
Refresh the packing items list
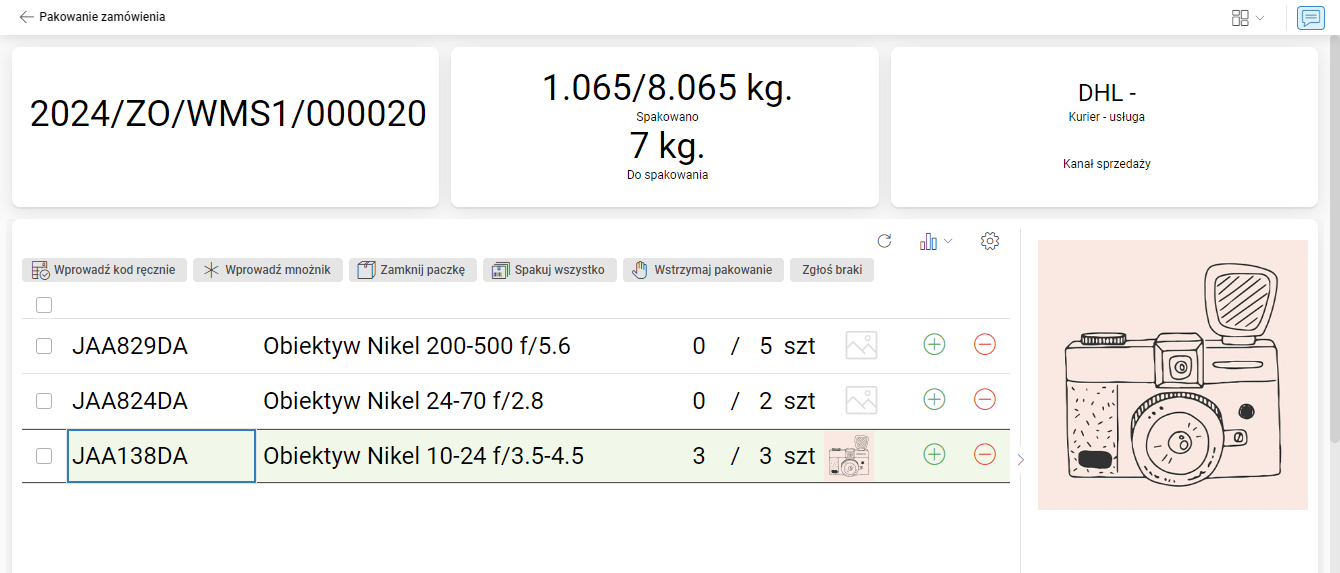click(884, 241)
